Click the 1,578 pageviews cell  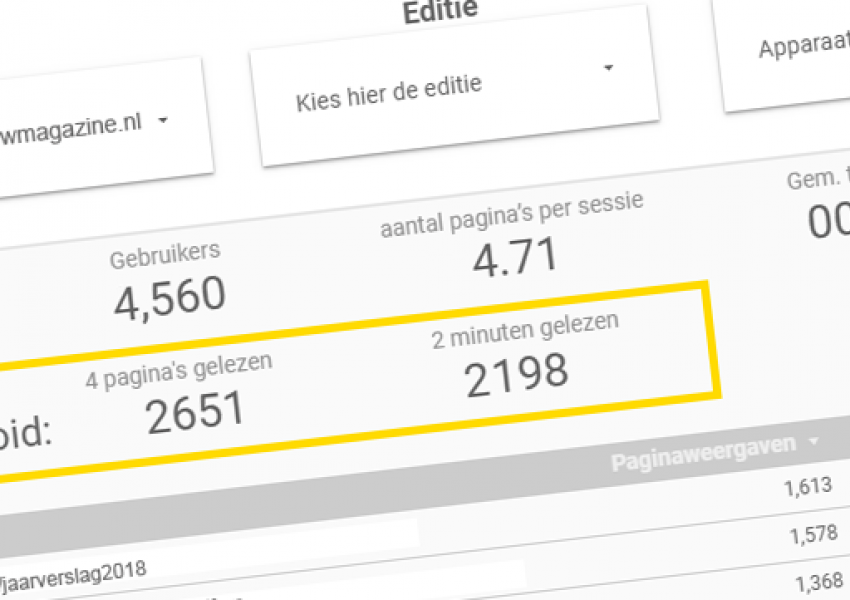[813, 534]
